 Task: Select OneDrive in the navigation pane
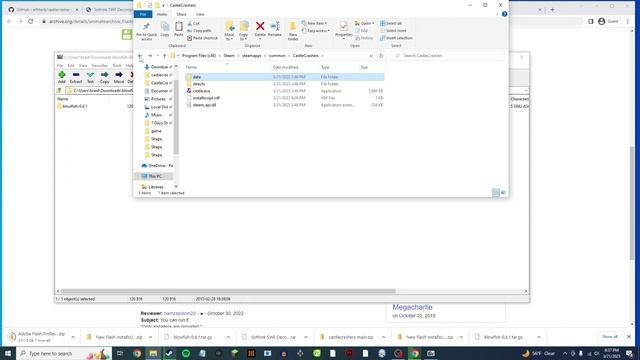(x=157, y=166)
